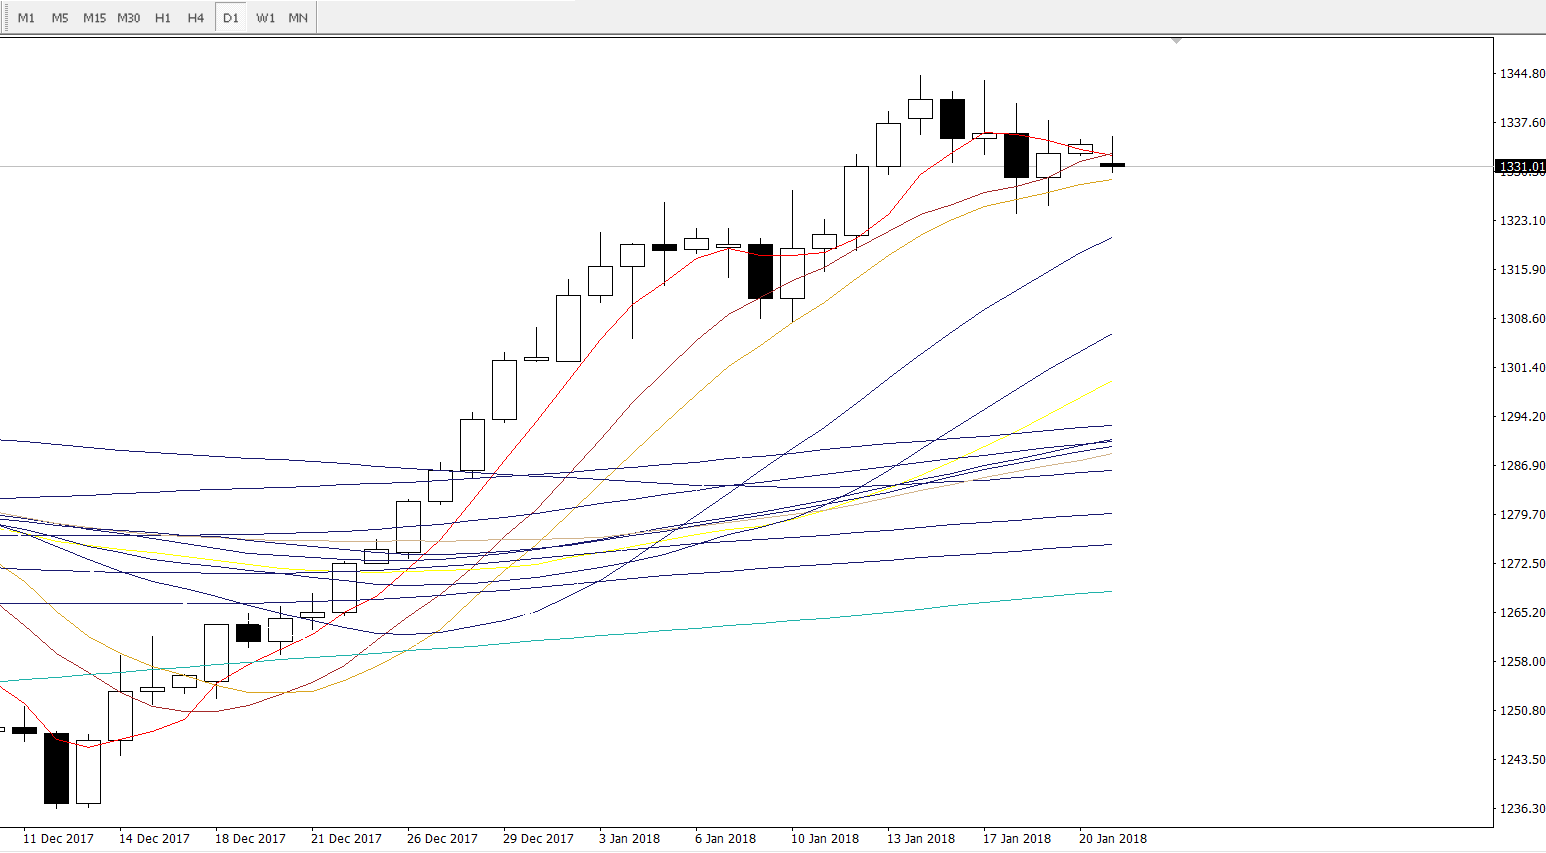The height and width of the screenshot is (853, 1546).
Task: Click the 26 Dec 2017 date label
Action: coord(442,839)
